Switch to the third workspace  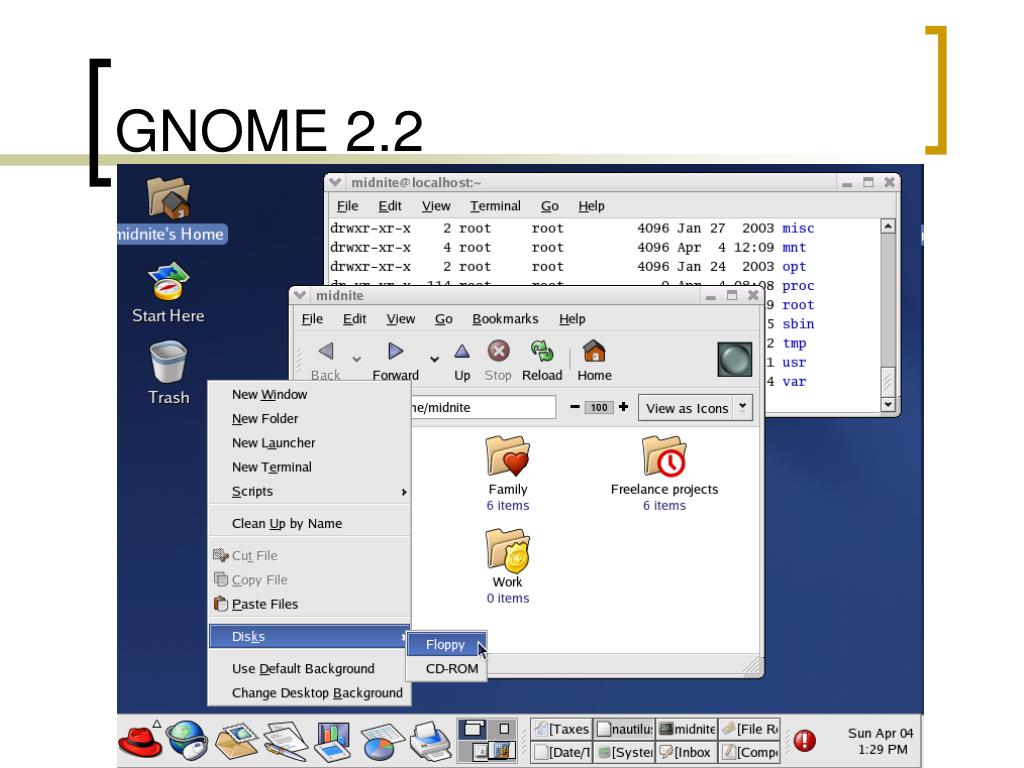[x=473, y=750]
